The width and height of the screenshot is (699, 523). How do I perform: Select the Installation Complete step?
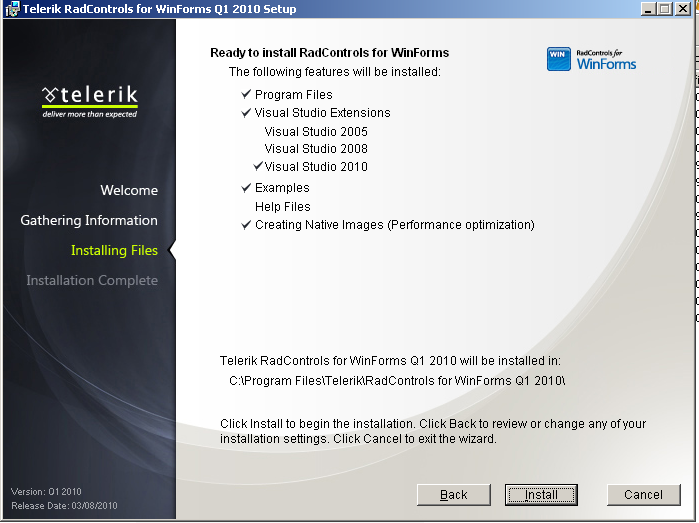tap(92, 280)
